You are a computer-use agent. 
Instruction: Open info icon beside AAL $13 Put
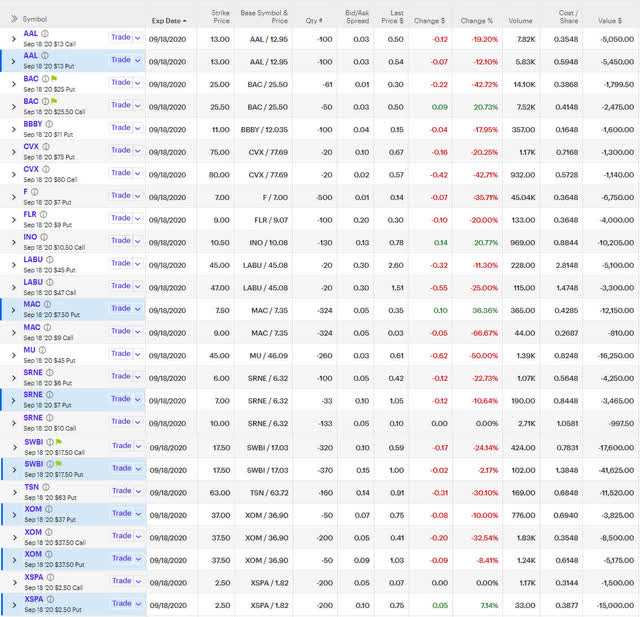45,55
